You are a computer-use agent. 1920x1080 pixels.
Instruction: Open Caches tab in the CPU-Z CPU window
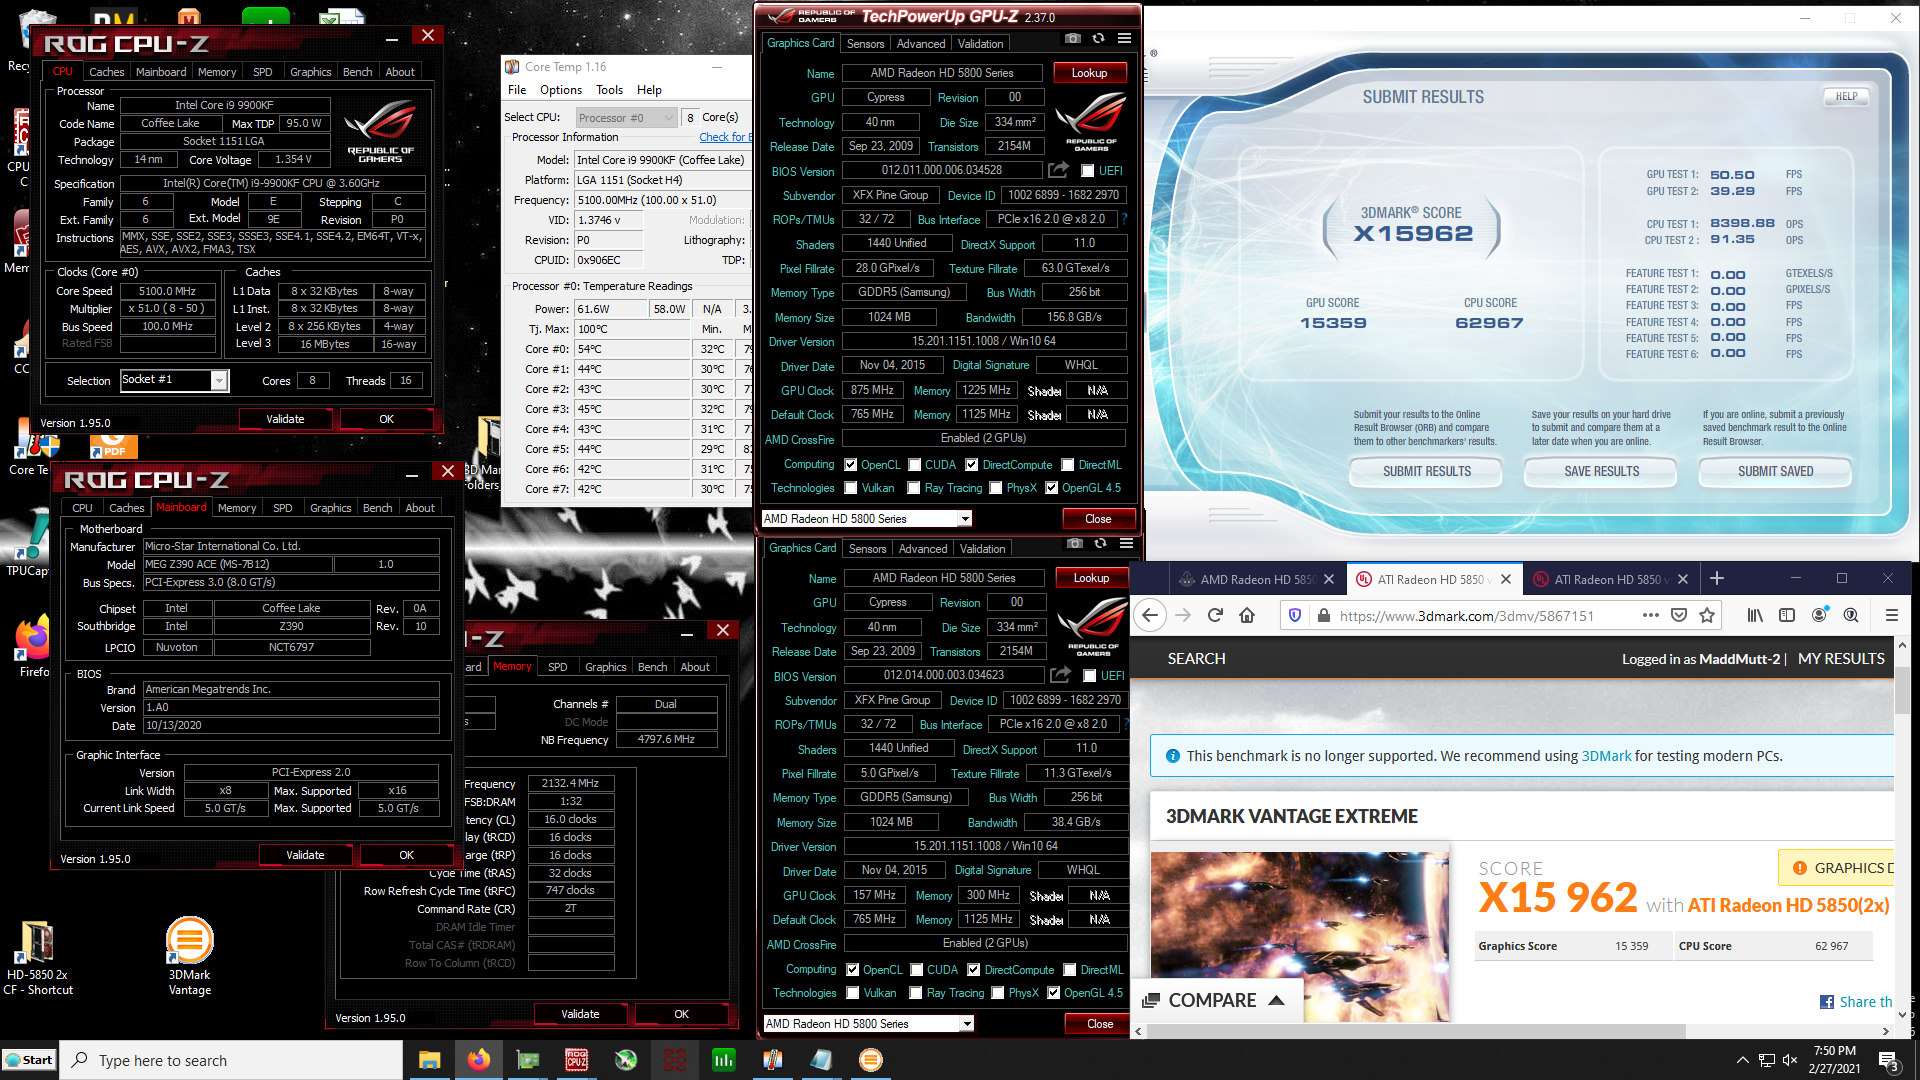pos(106,72)
